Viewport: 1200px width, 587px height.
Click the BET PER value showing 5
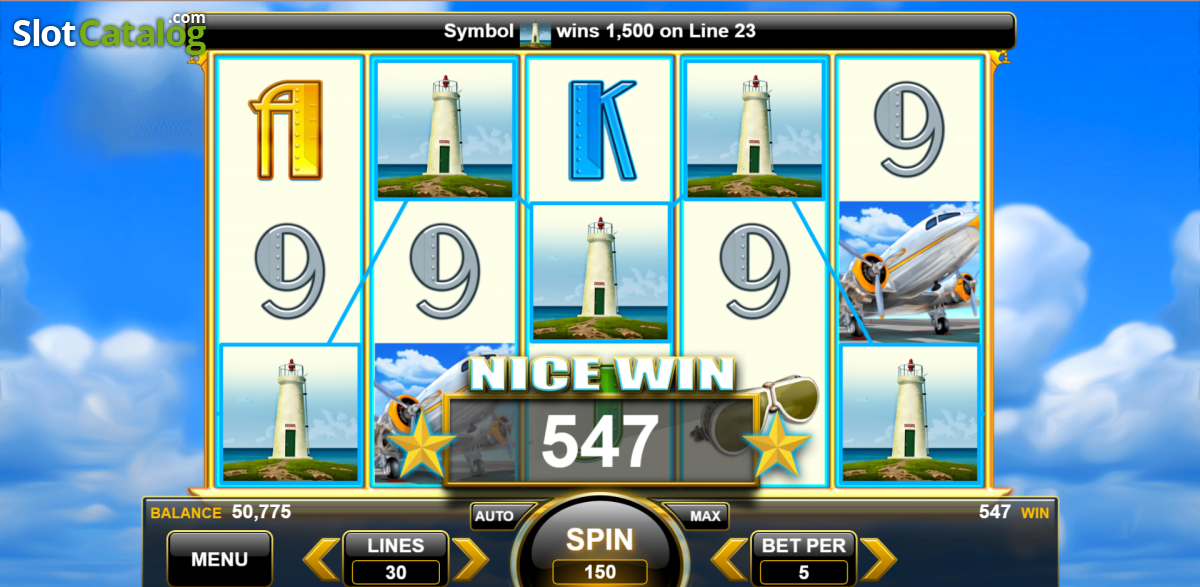click(x=803, y=573)
